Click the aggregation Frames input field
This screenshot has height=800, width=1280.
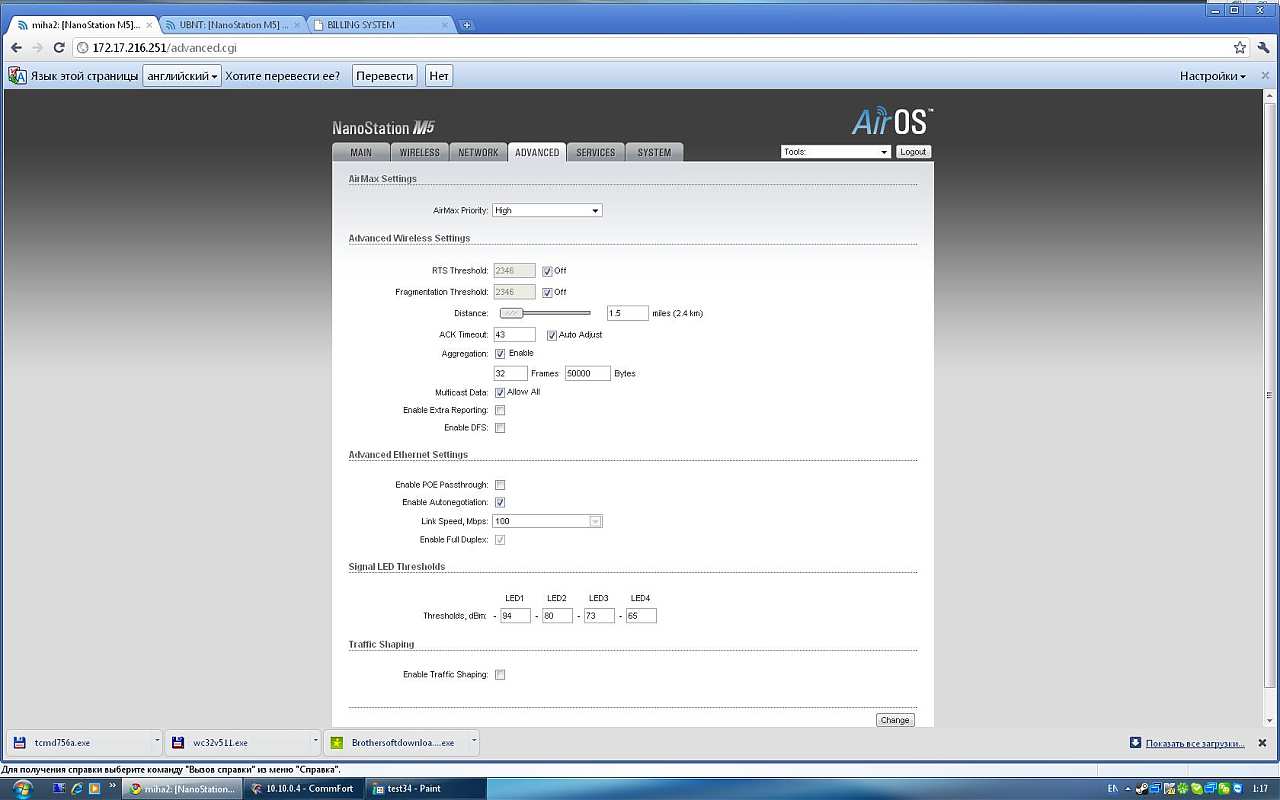point(510,373)
